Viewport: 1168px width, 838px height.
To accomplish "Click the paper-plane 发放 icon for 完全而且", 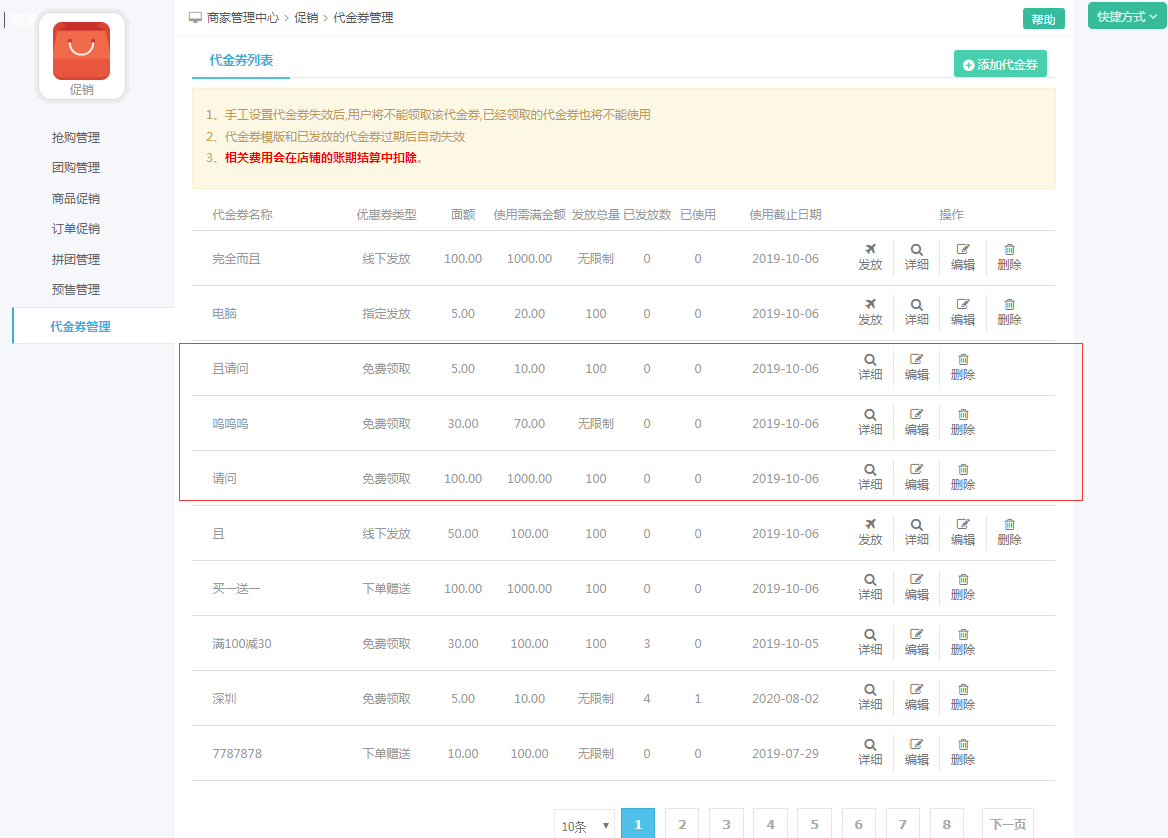I will point(870,257).
